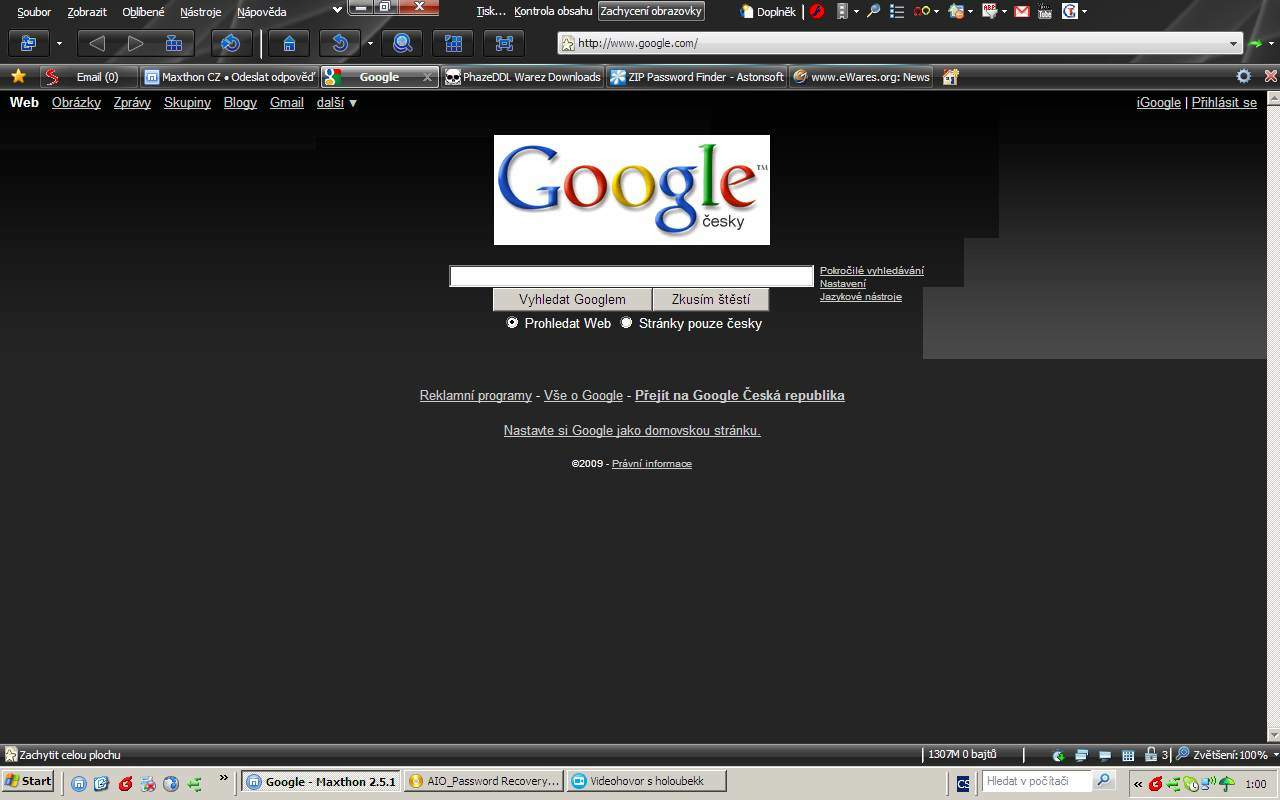Image resolution: width=1280 pixels, height=800 pixels.
Task: Click the Back arrow navigation button
Action: pos(96,43)
